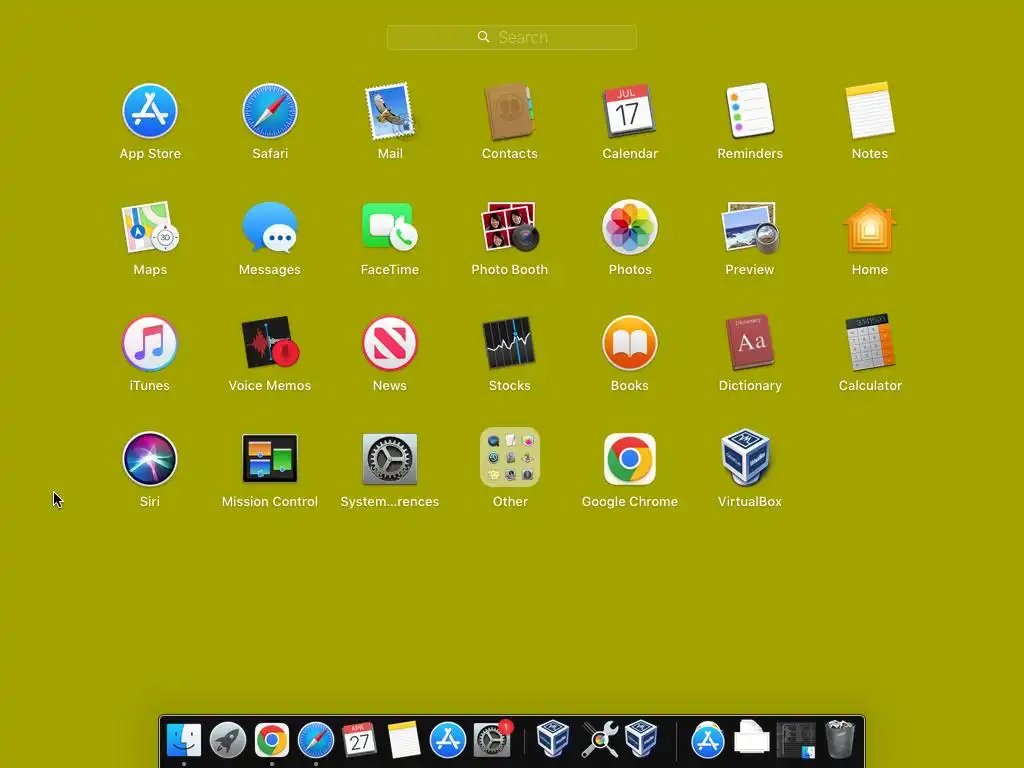Open the Trash in the Dock

point(840,739)
